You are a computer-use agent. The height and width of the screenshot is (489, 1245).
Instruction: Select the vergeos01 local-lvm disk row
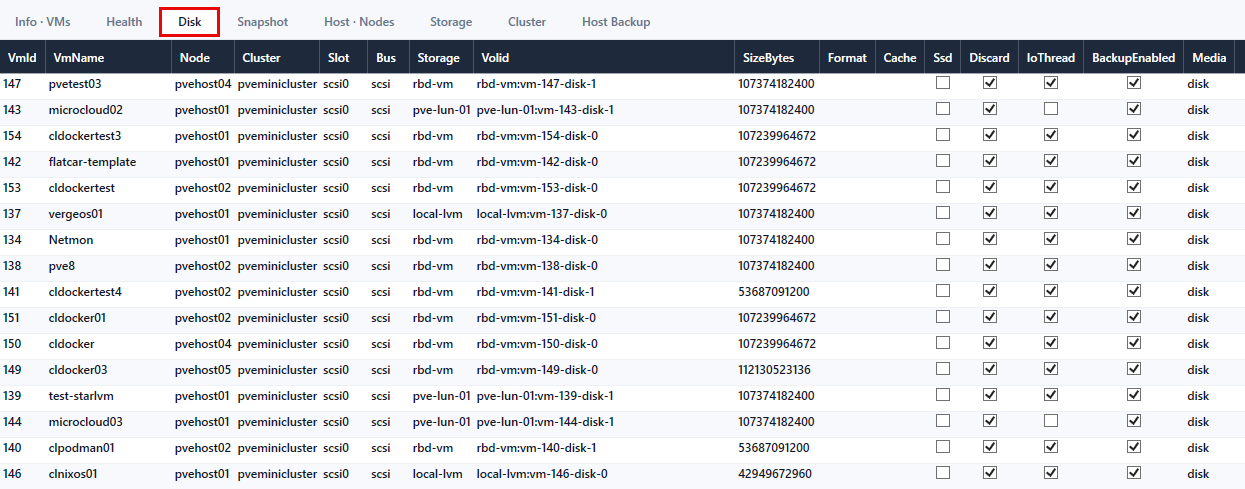coord(622,214)
